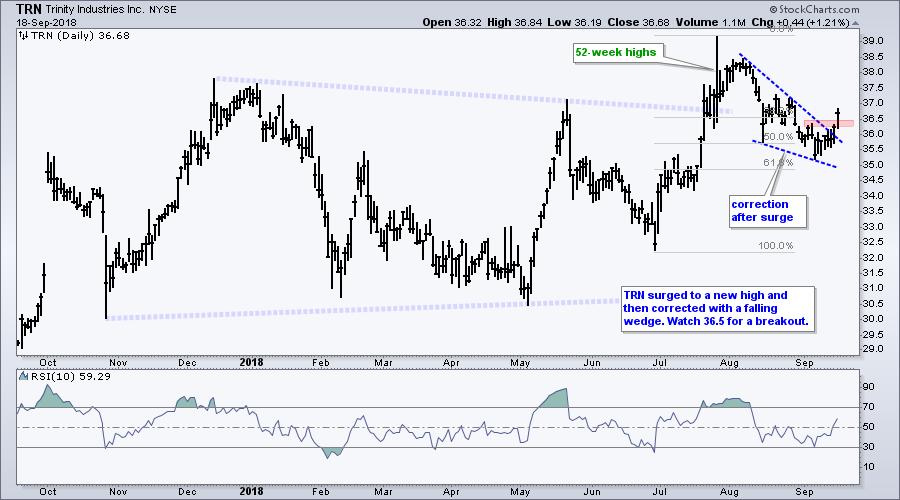Click the Close 36.68 value in header
The image size is (900, 500).
pyautogui.click(x=638, y=22)
